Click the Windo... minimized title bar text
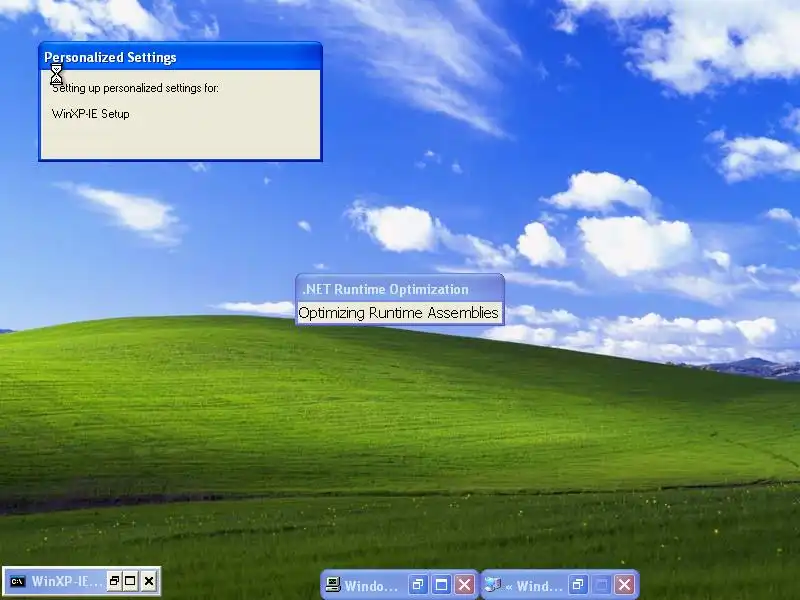 click(371, 586)
